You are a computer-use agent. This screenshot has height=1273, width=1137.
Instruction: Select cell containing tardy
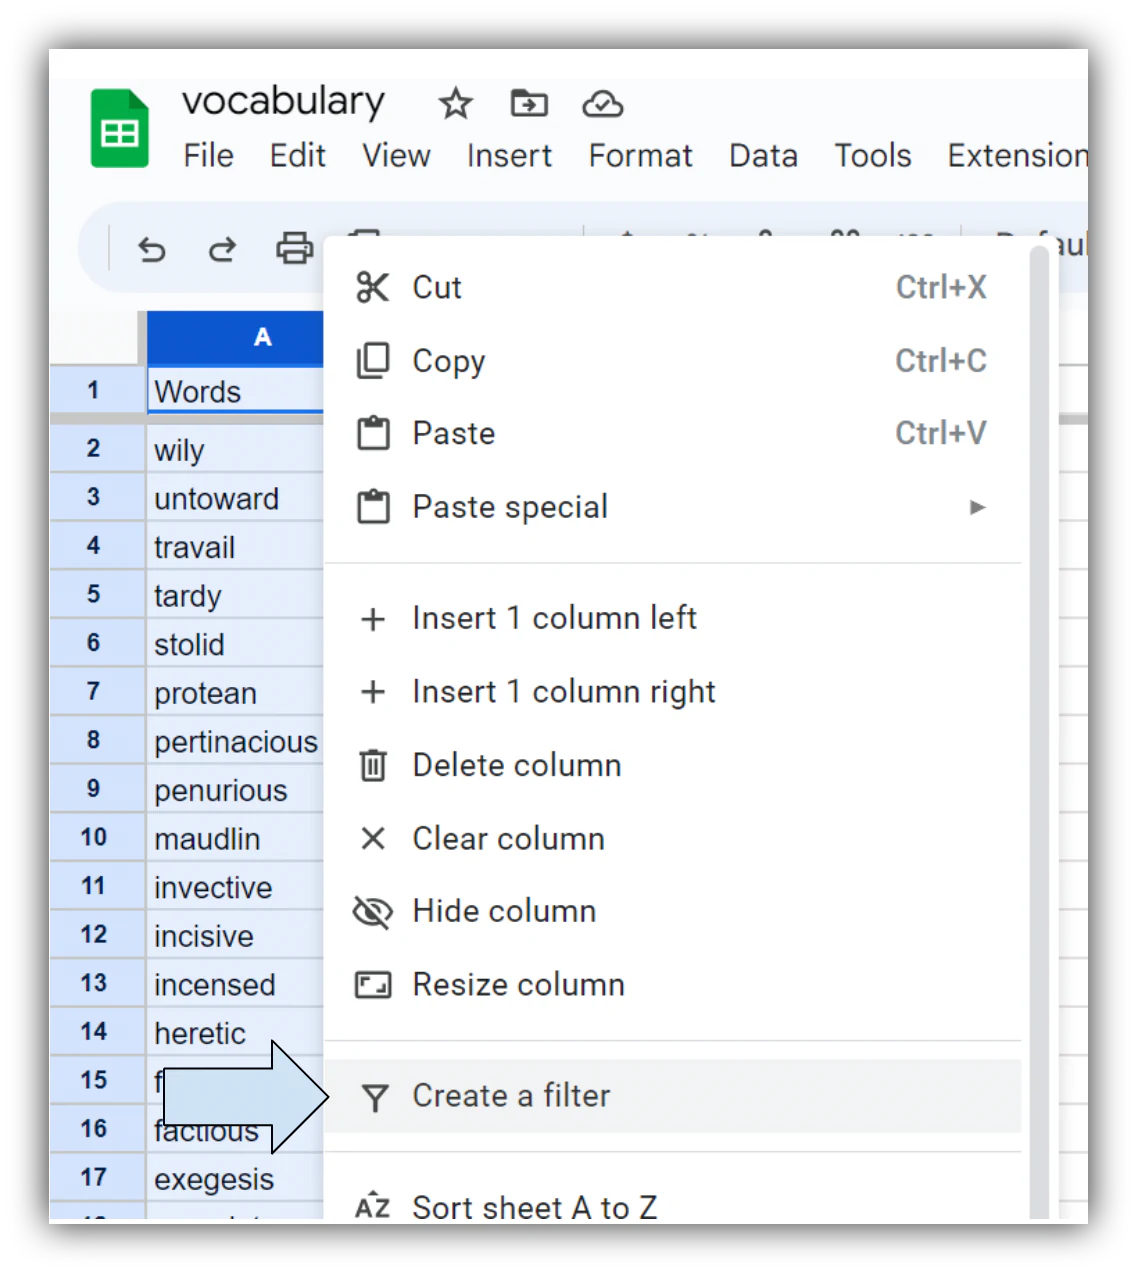pos(235,595)
